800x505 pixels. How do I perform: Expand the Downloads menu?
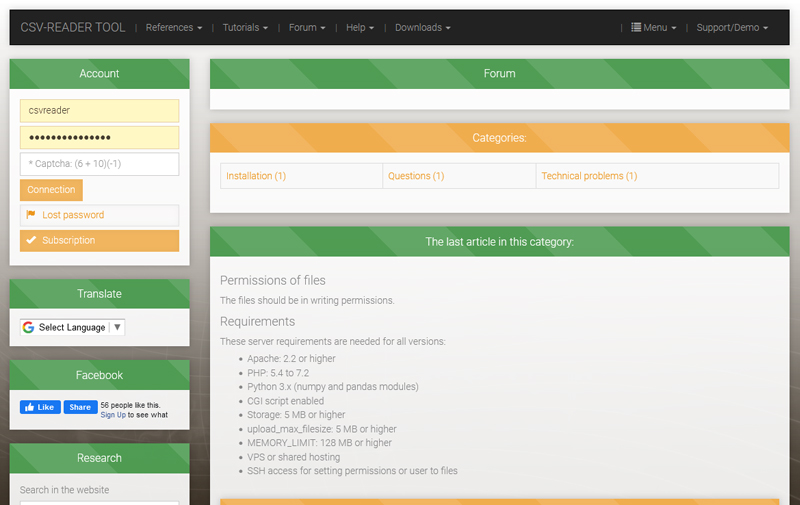pos(422,28)
